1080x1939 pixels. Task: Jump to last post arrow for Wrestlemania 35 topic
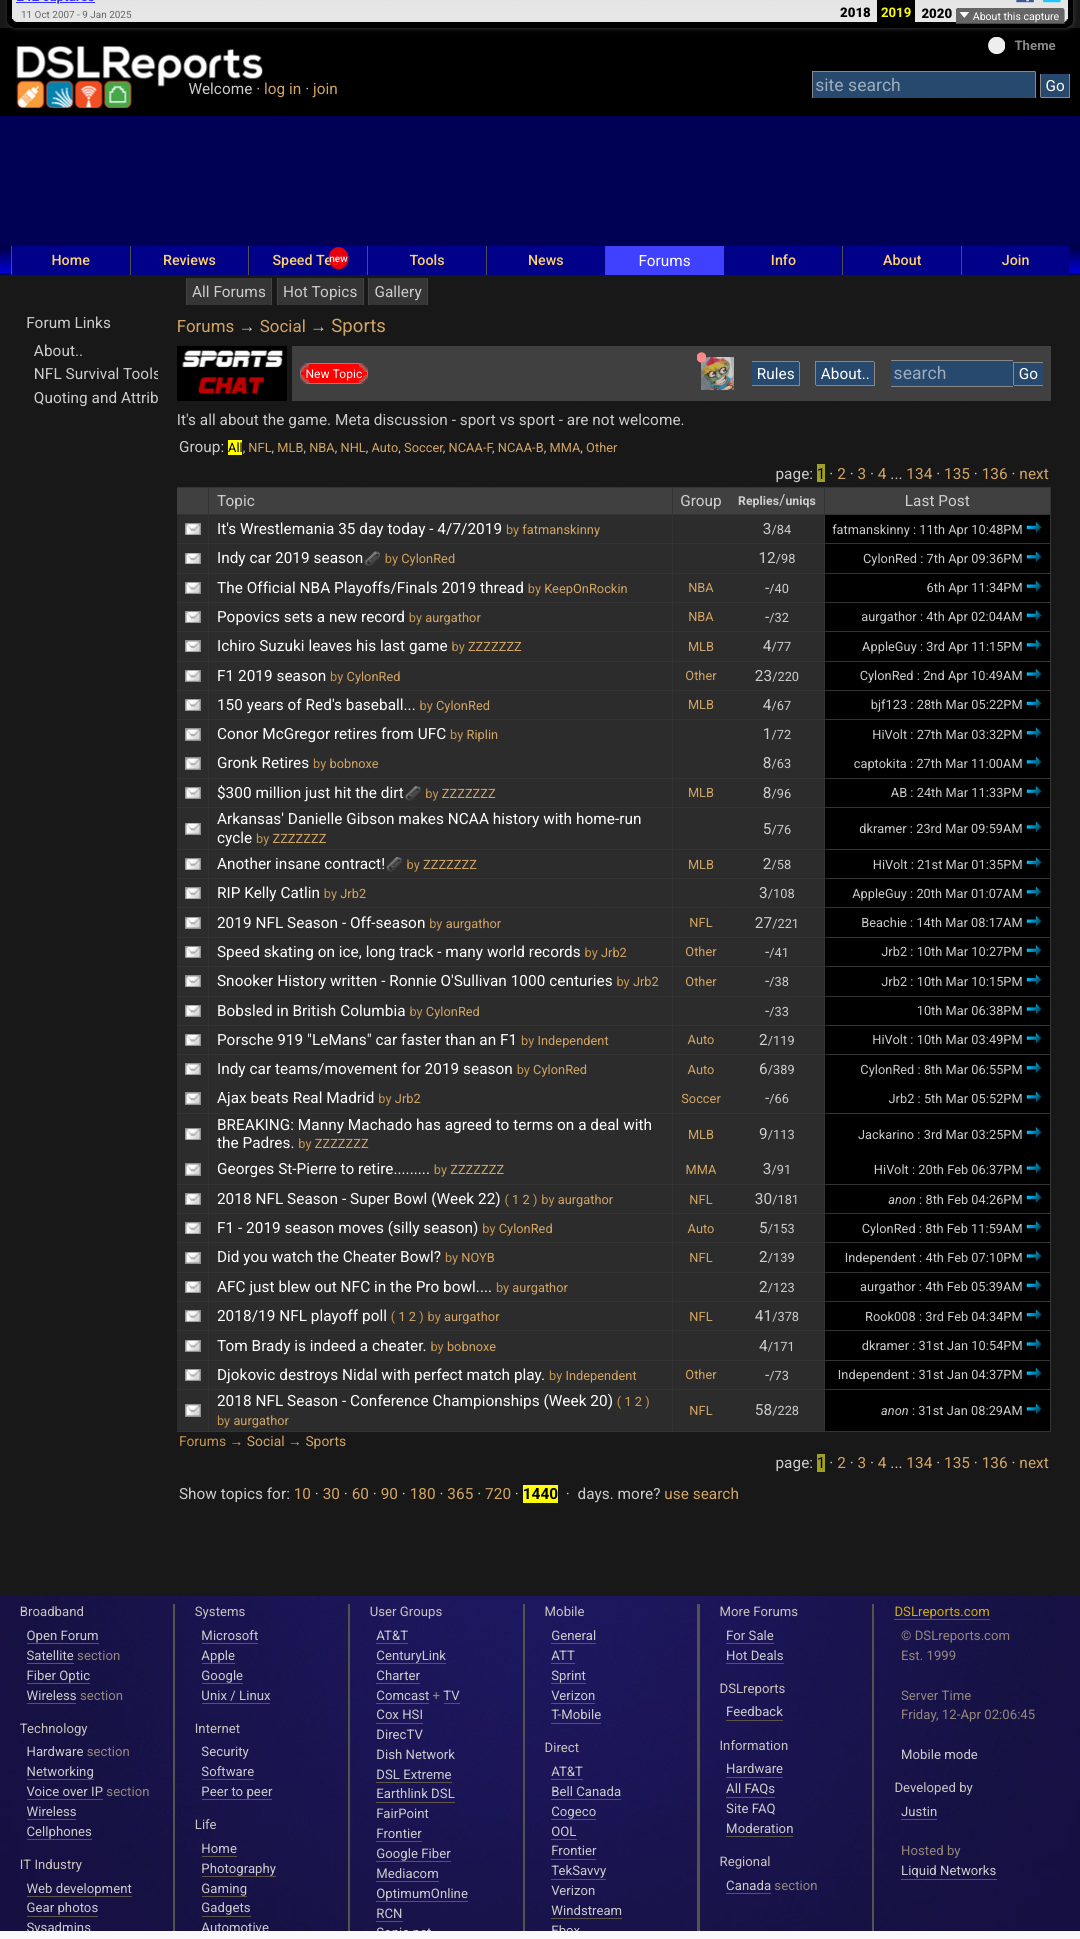(x=1034, y=528)
